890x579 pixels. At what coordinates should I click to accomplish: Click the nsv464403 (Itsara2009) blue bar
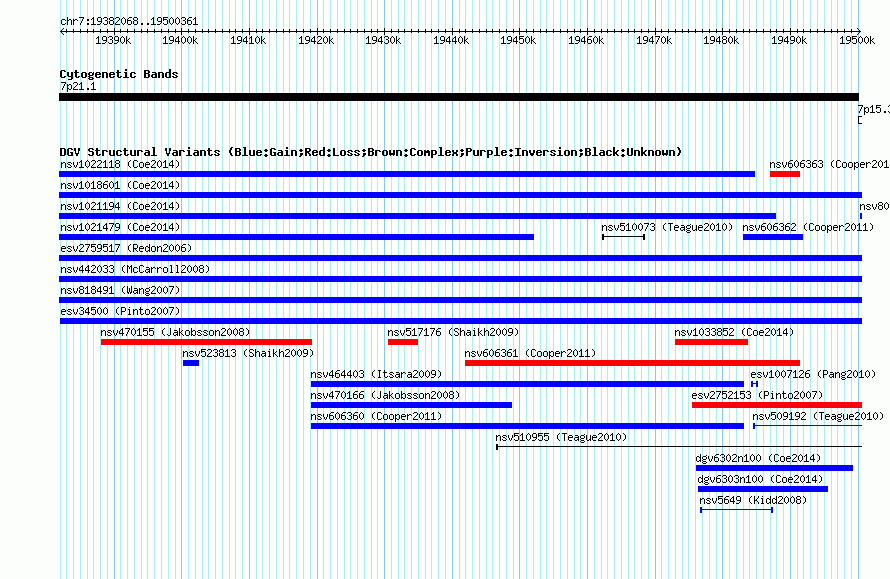pyautogui.click(x=527, y=384)
